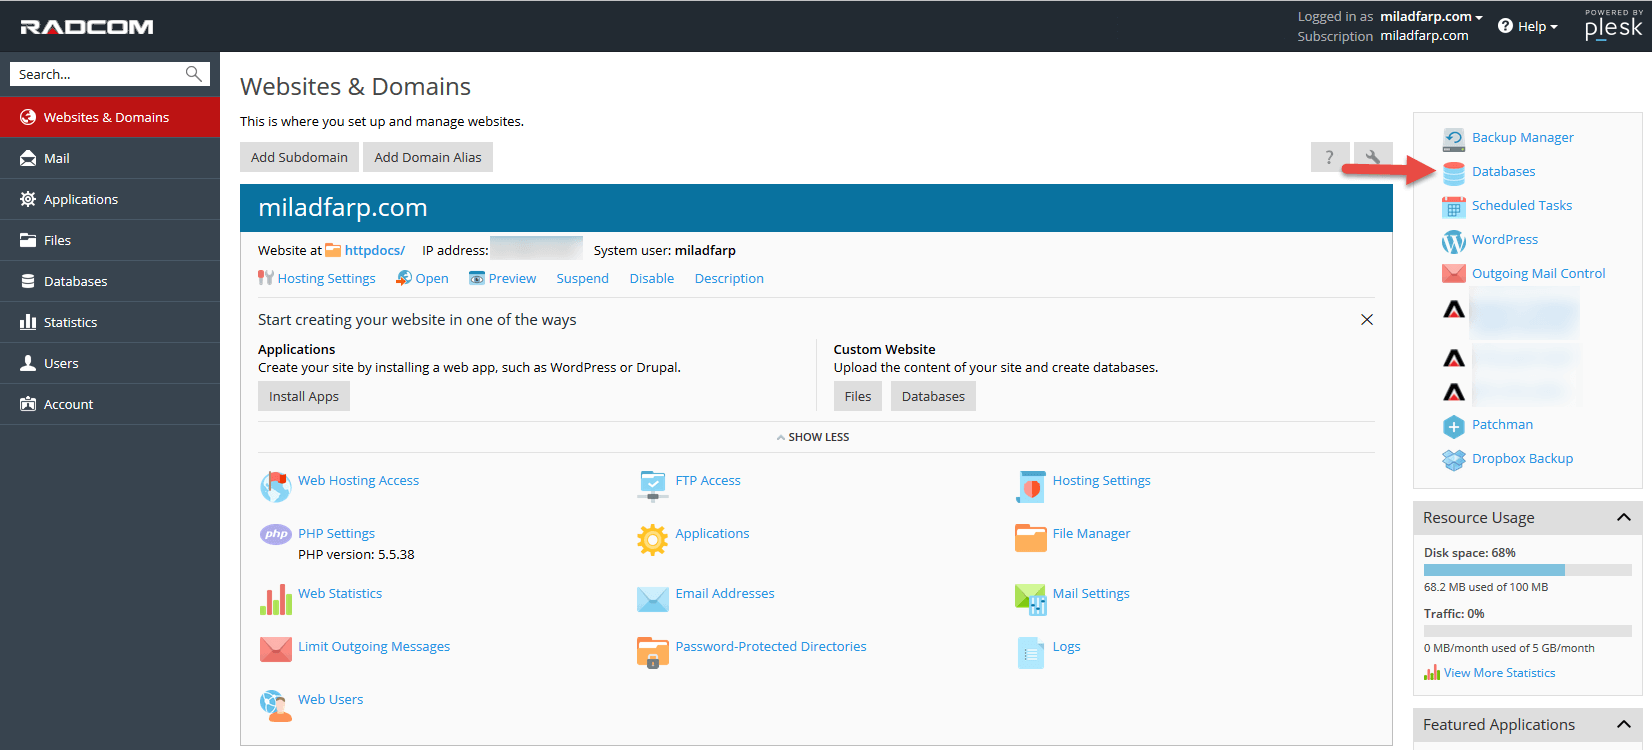Open the File Manager folder icon
Image resolution: width=1652 pixels, height=750 pixels.
1030,538
